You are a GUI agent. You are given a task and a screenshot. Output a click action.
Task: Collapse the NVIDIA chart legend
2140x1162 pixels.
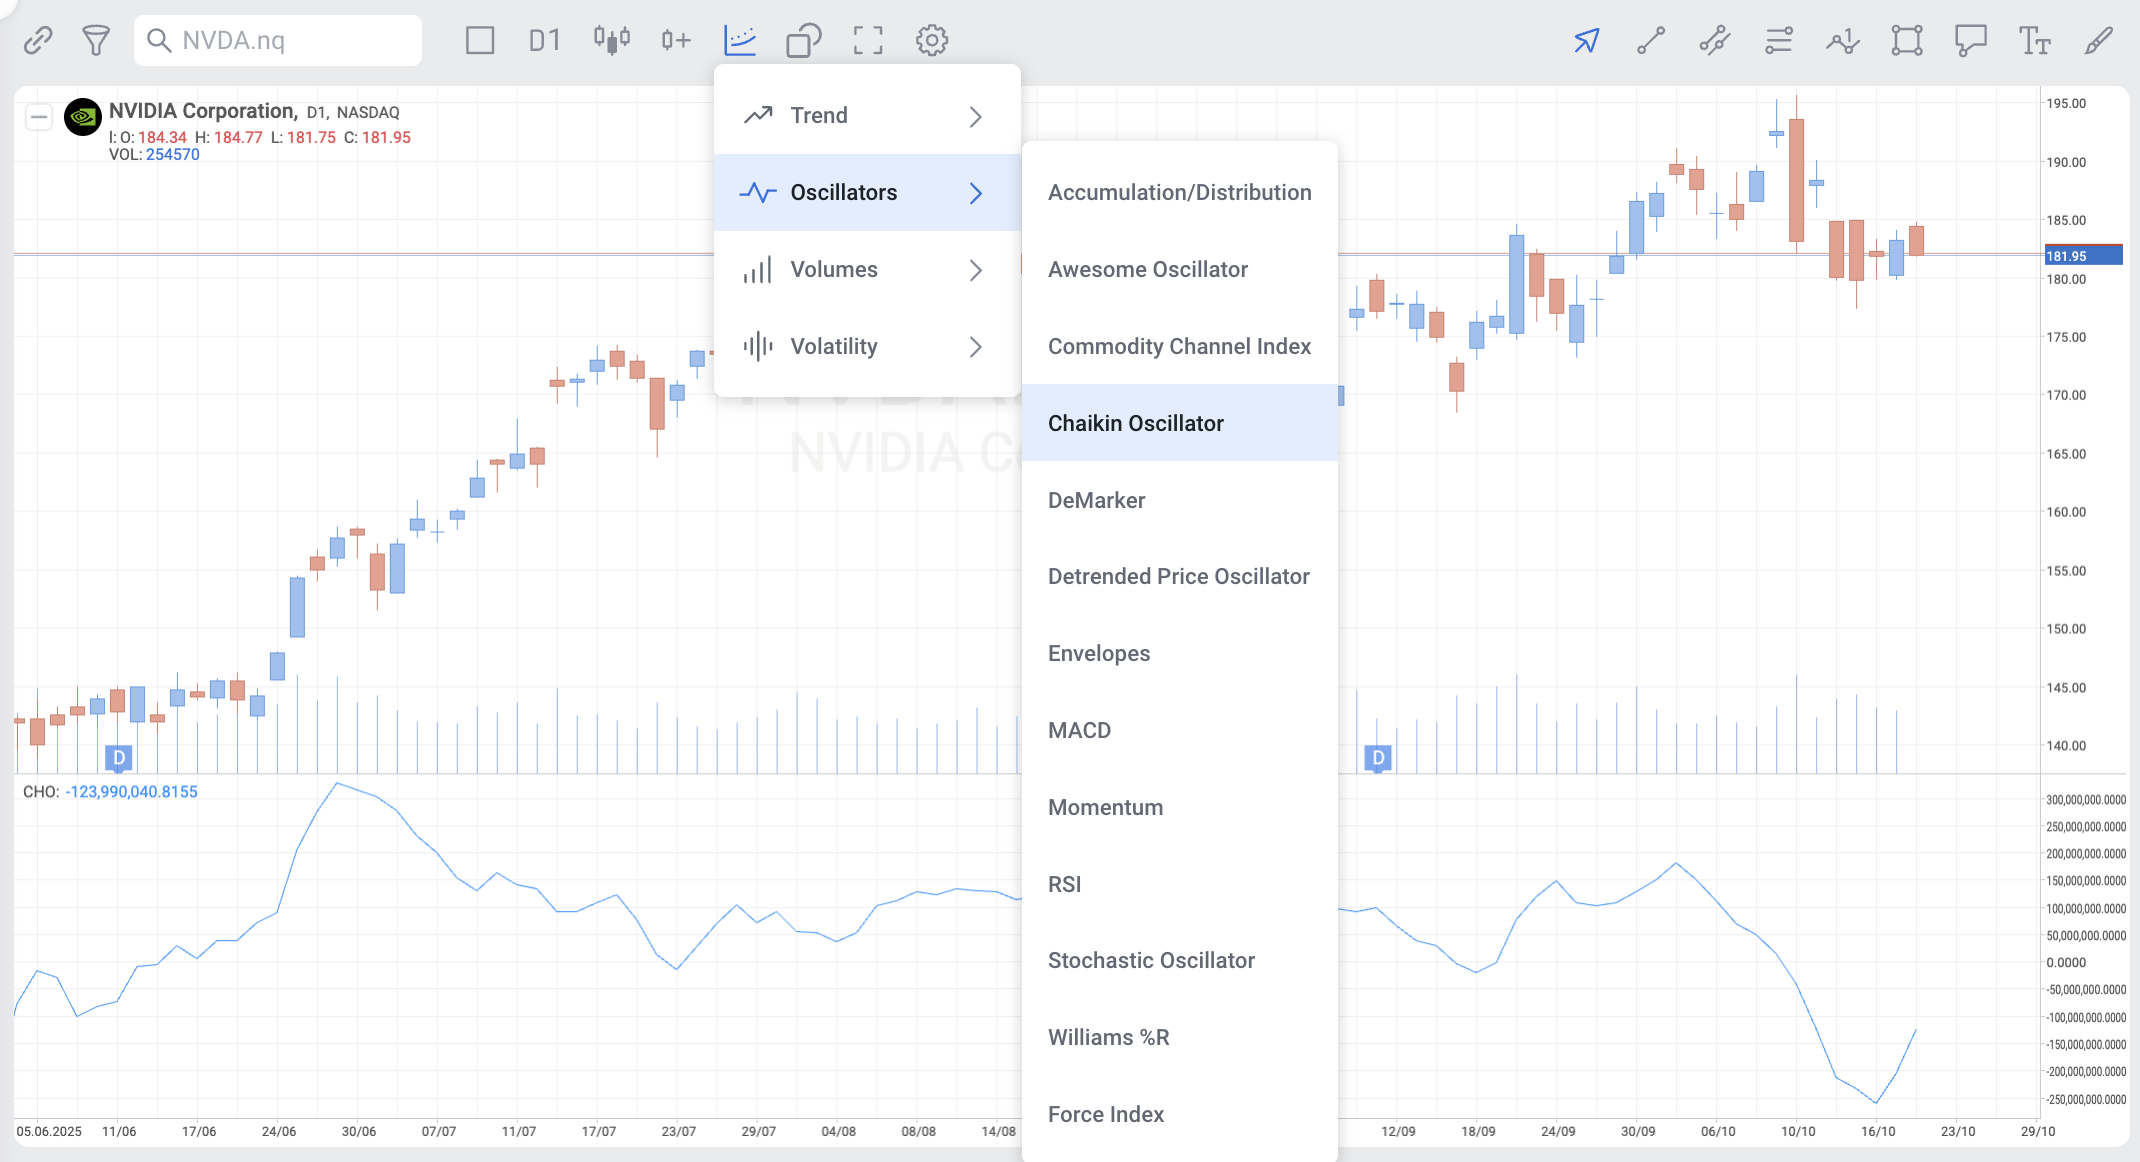click(39, 117)
